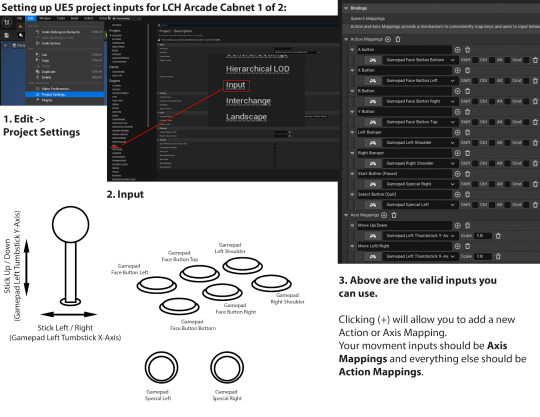The height and width of the screenshot is (417, 540).
Task: Add key to X Button mapping
Action: click(457, 70)
